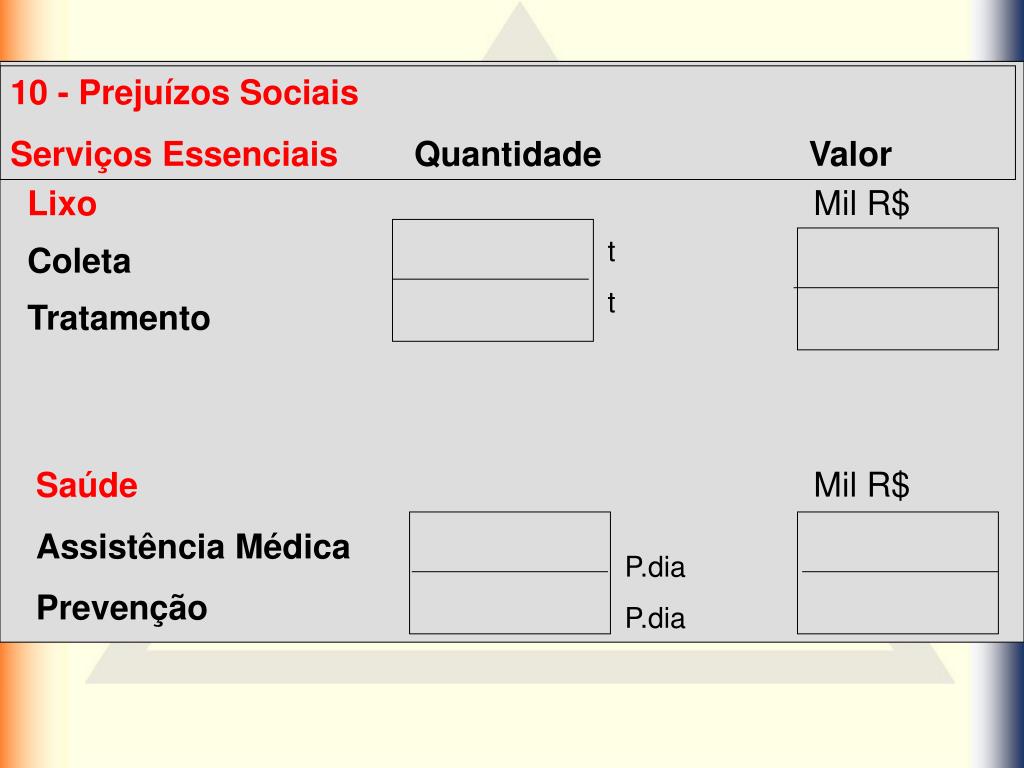The height and width of the screenshot is (768, 1024).
Task: Click the Assistência Médica value field
Action: click(897, 542)
